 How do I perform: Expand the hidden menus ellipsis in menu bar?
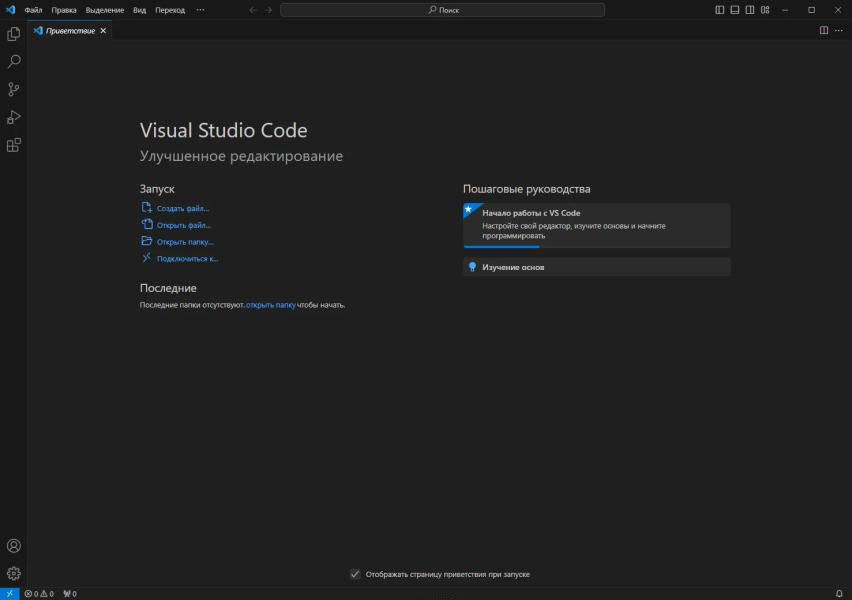click(201, 10)
